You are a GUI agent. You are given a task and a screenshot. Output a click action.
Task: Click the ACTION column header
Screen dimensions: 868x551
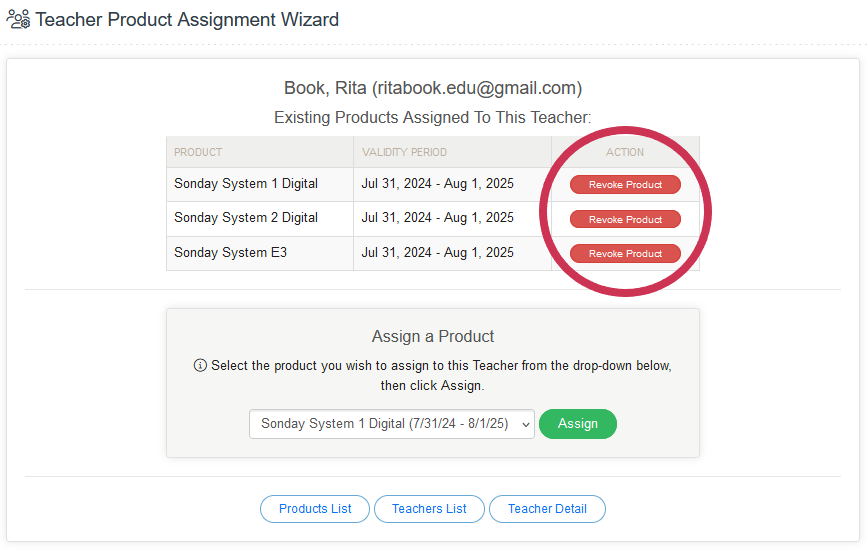click(625, 153)
